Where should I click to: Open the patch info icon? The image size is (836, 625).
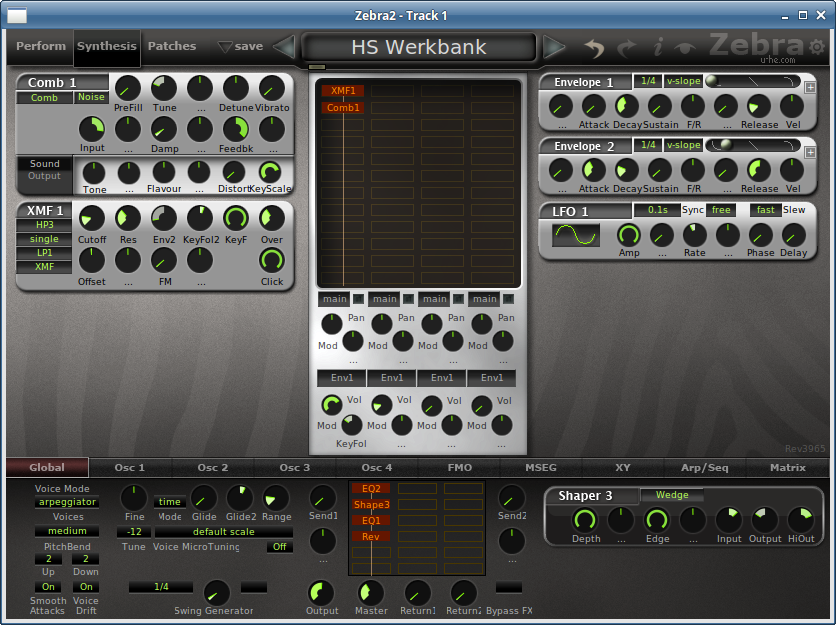[658, 47]
